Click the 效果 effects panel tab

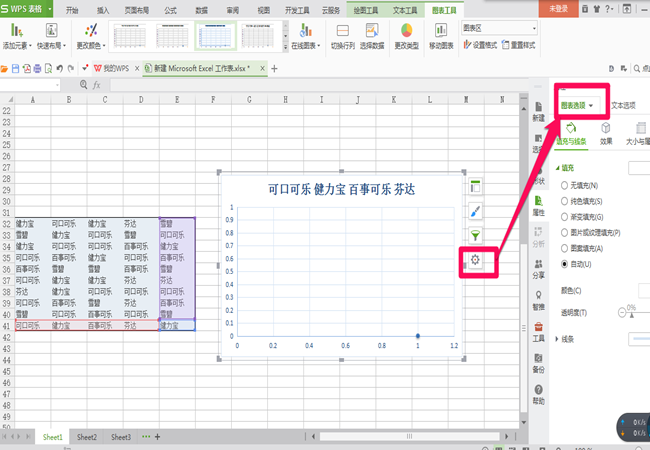point(606,133)
